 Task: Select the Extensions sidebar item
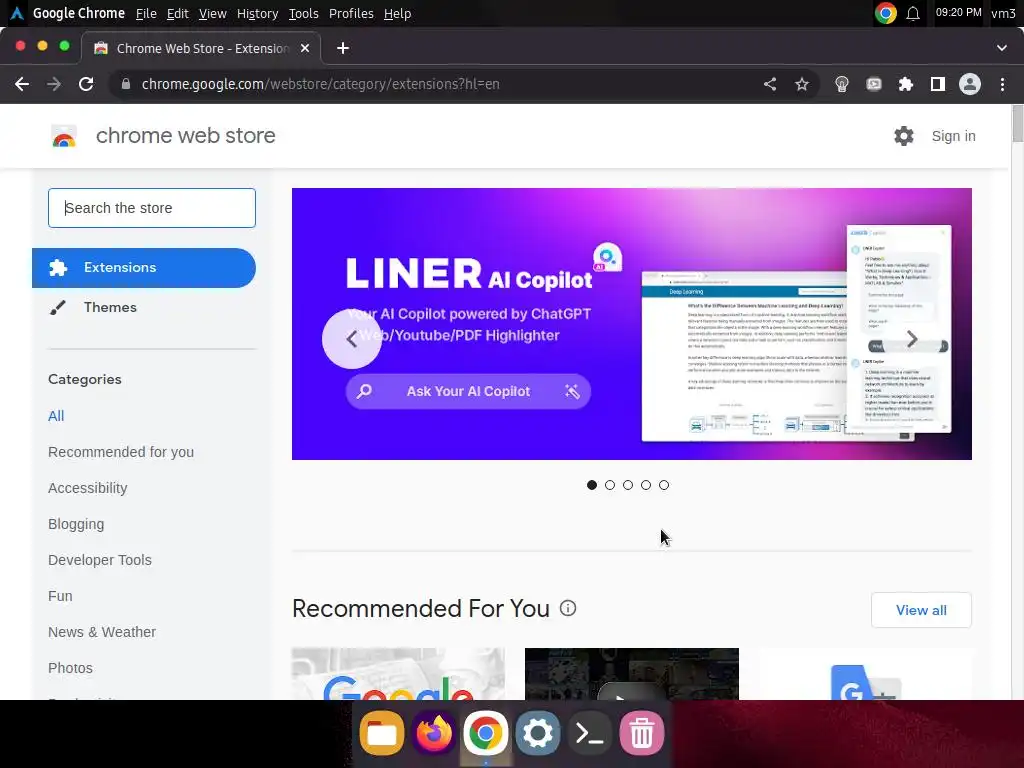[144, 268]
